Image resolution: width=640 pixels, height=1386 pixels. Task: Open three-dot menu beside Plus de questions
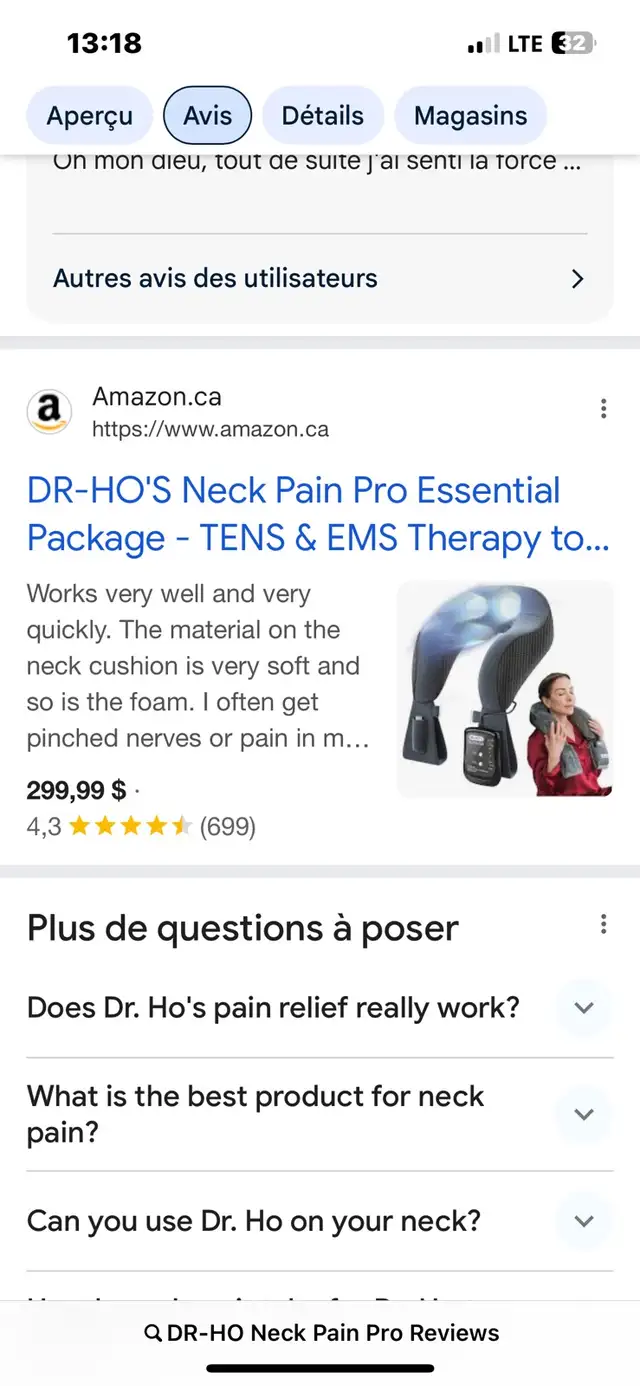[603, 924]
